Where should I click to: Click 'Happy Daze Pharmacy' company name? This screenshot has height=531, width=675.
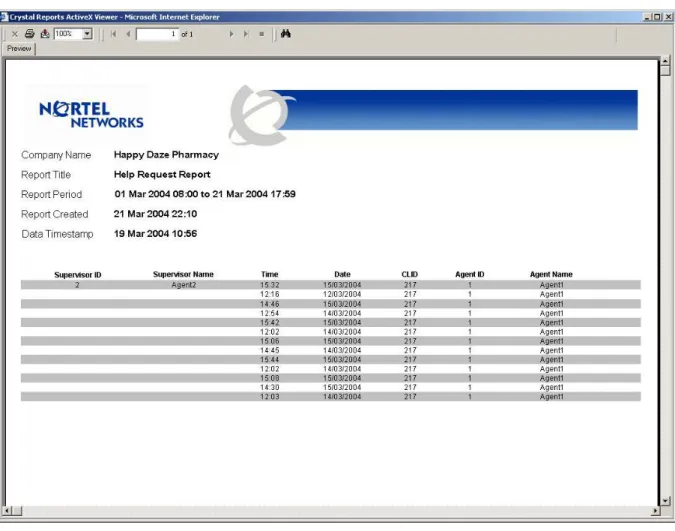click(x=166, y=155)
